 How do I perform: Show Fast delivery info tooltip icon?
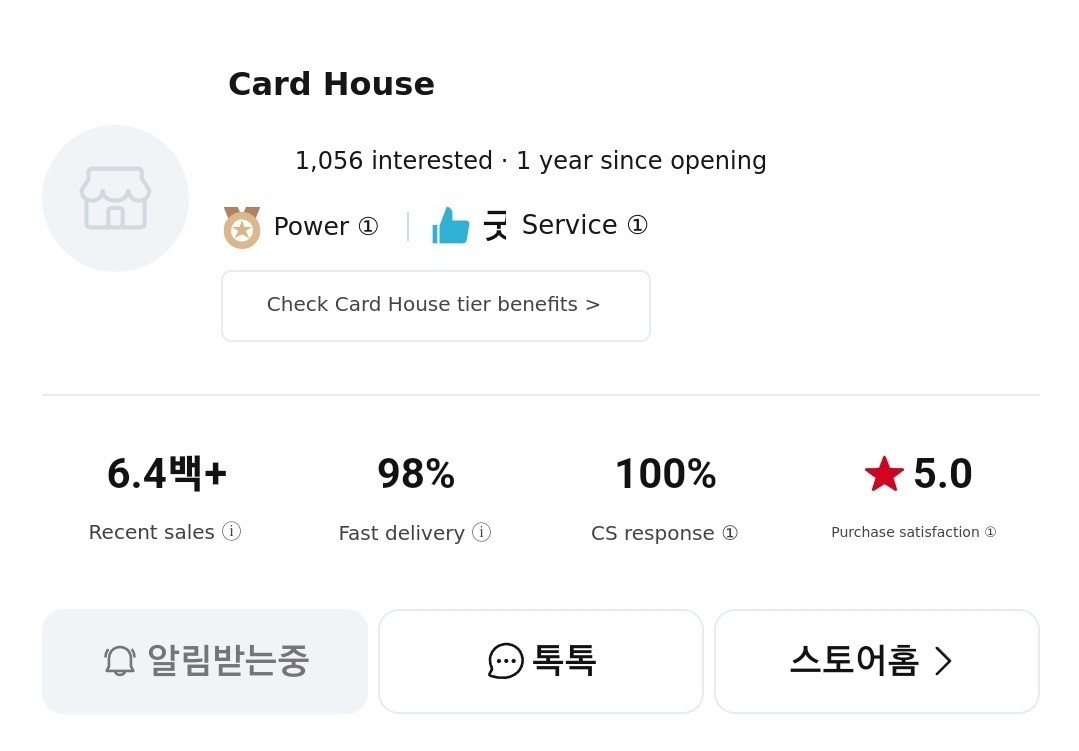(482, 532)
